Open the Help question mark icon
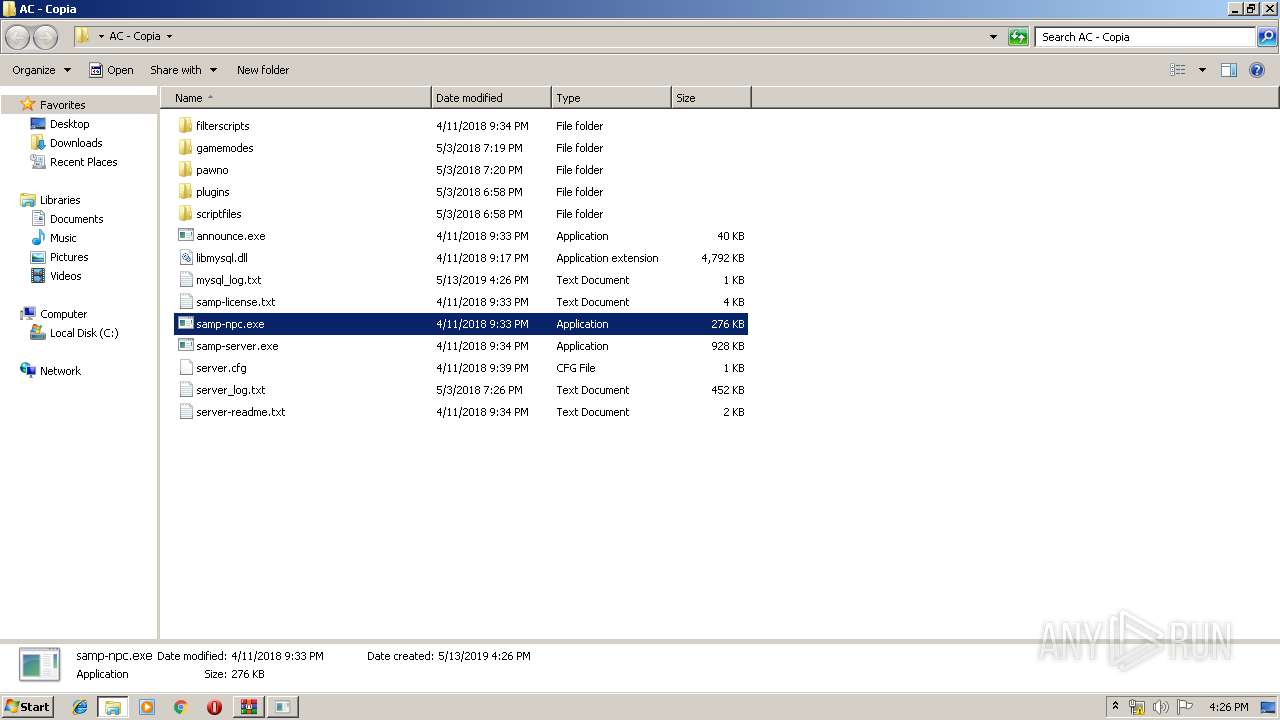Viewport: 1280px width, 720px height. point(1258,70)
